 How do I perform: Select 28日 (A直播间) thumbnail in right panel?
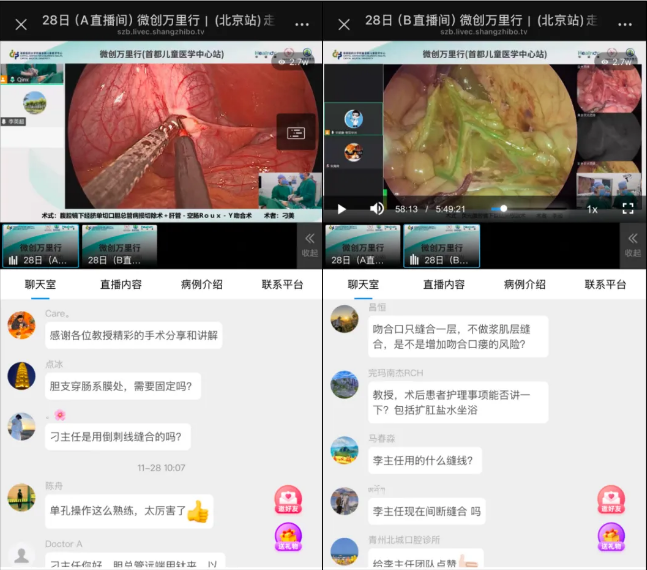361,246
